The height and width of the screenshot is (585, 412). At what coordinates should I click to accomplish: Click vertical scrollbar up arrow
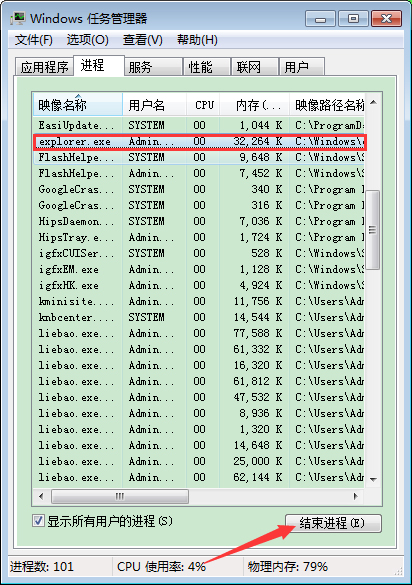373,102
